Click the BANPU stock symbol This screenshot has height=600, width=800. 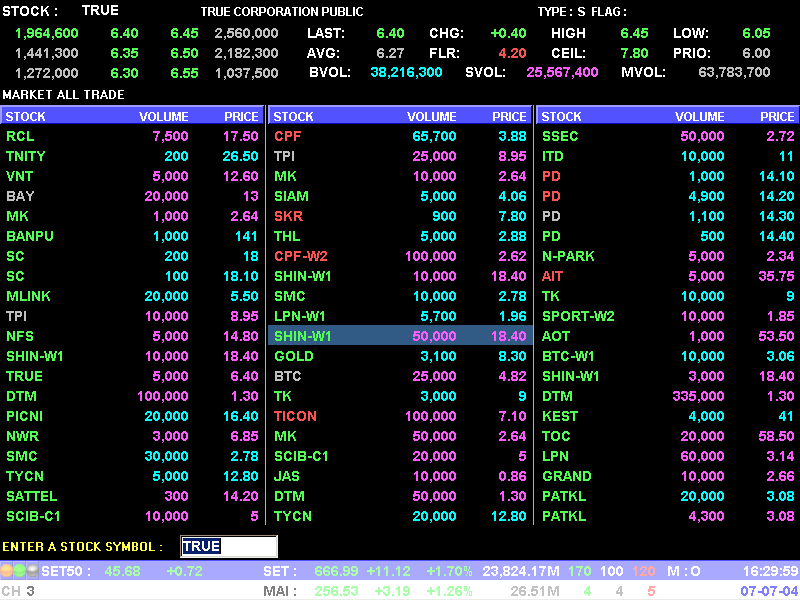pyautogui.click(x=30, y=236)
